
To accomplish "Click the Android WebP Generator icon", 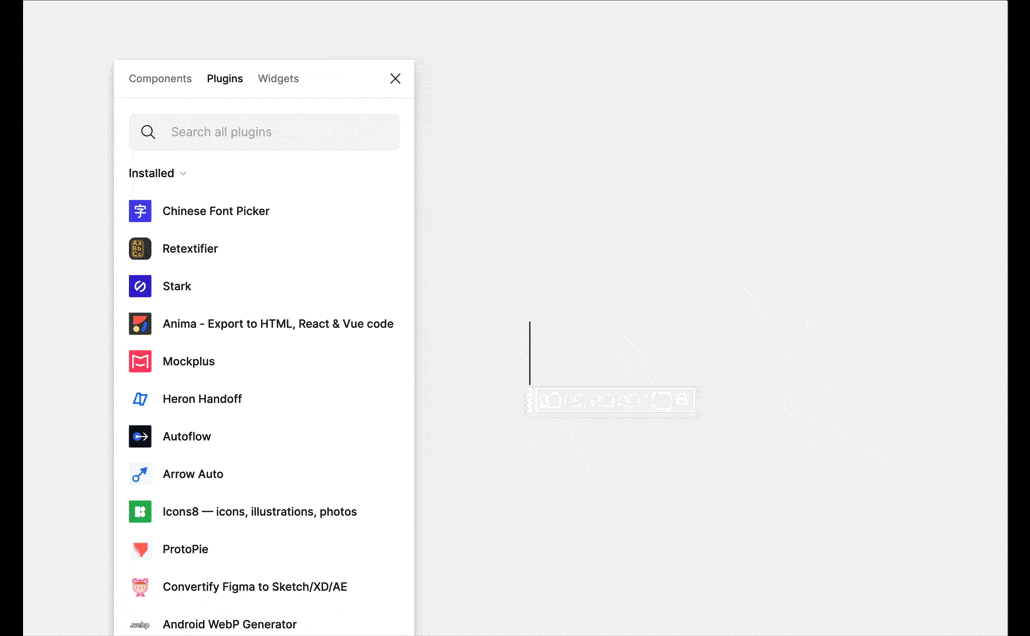I will 140,625.
